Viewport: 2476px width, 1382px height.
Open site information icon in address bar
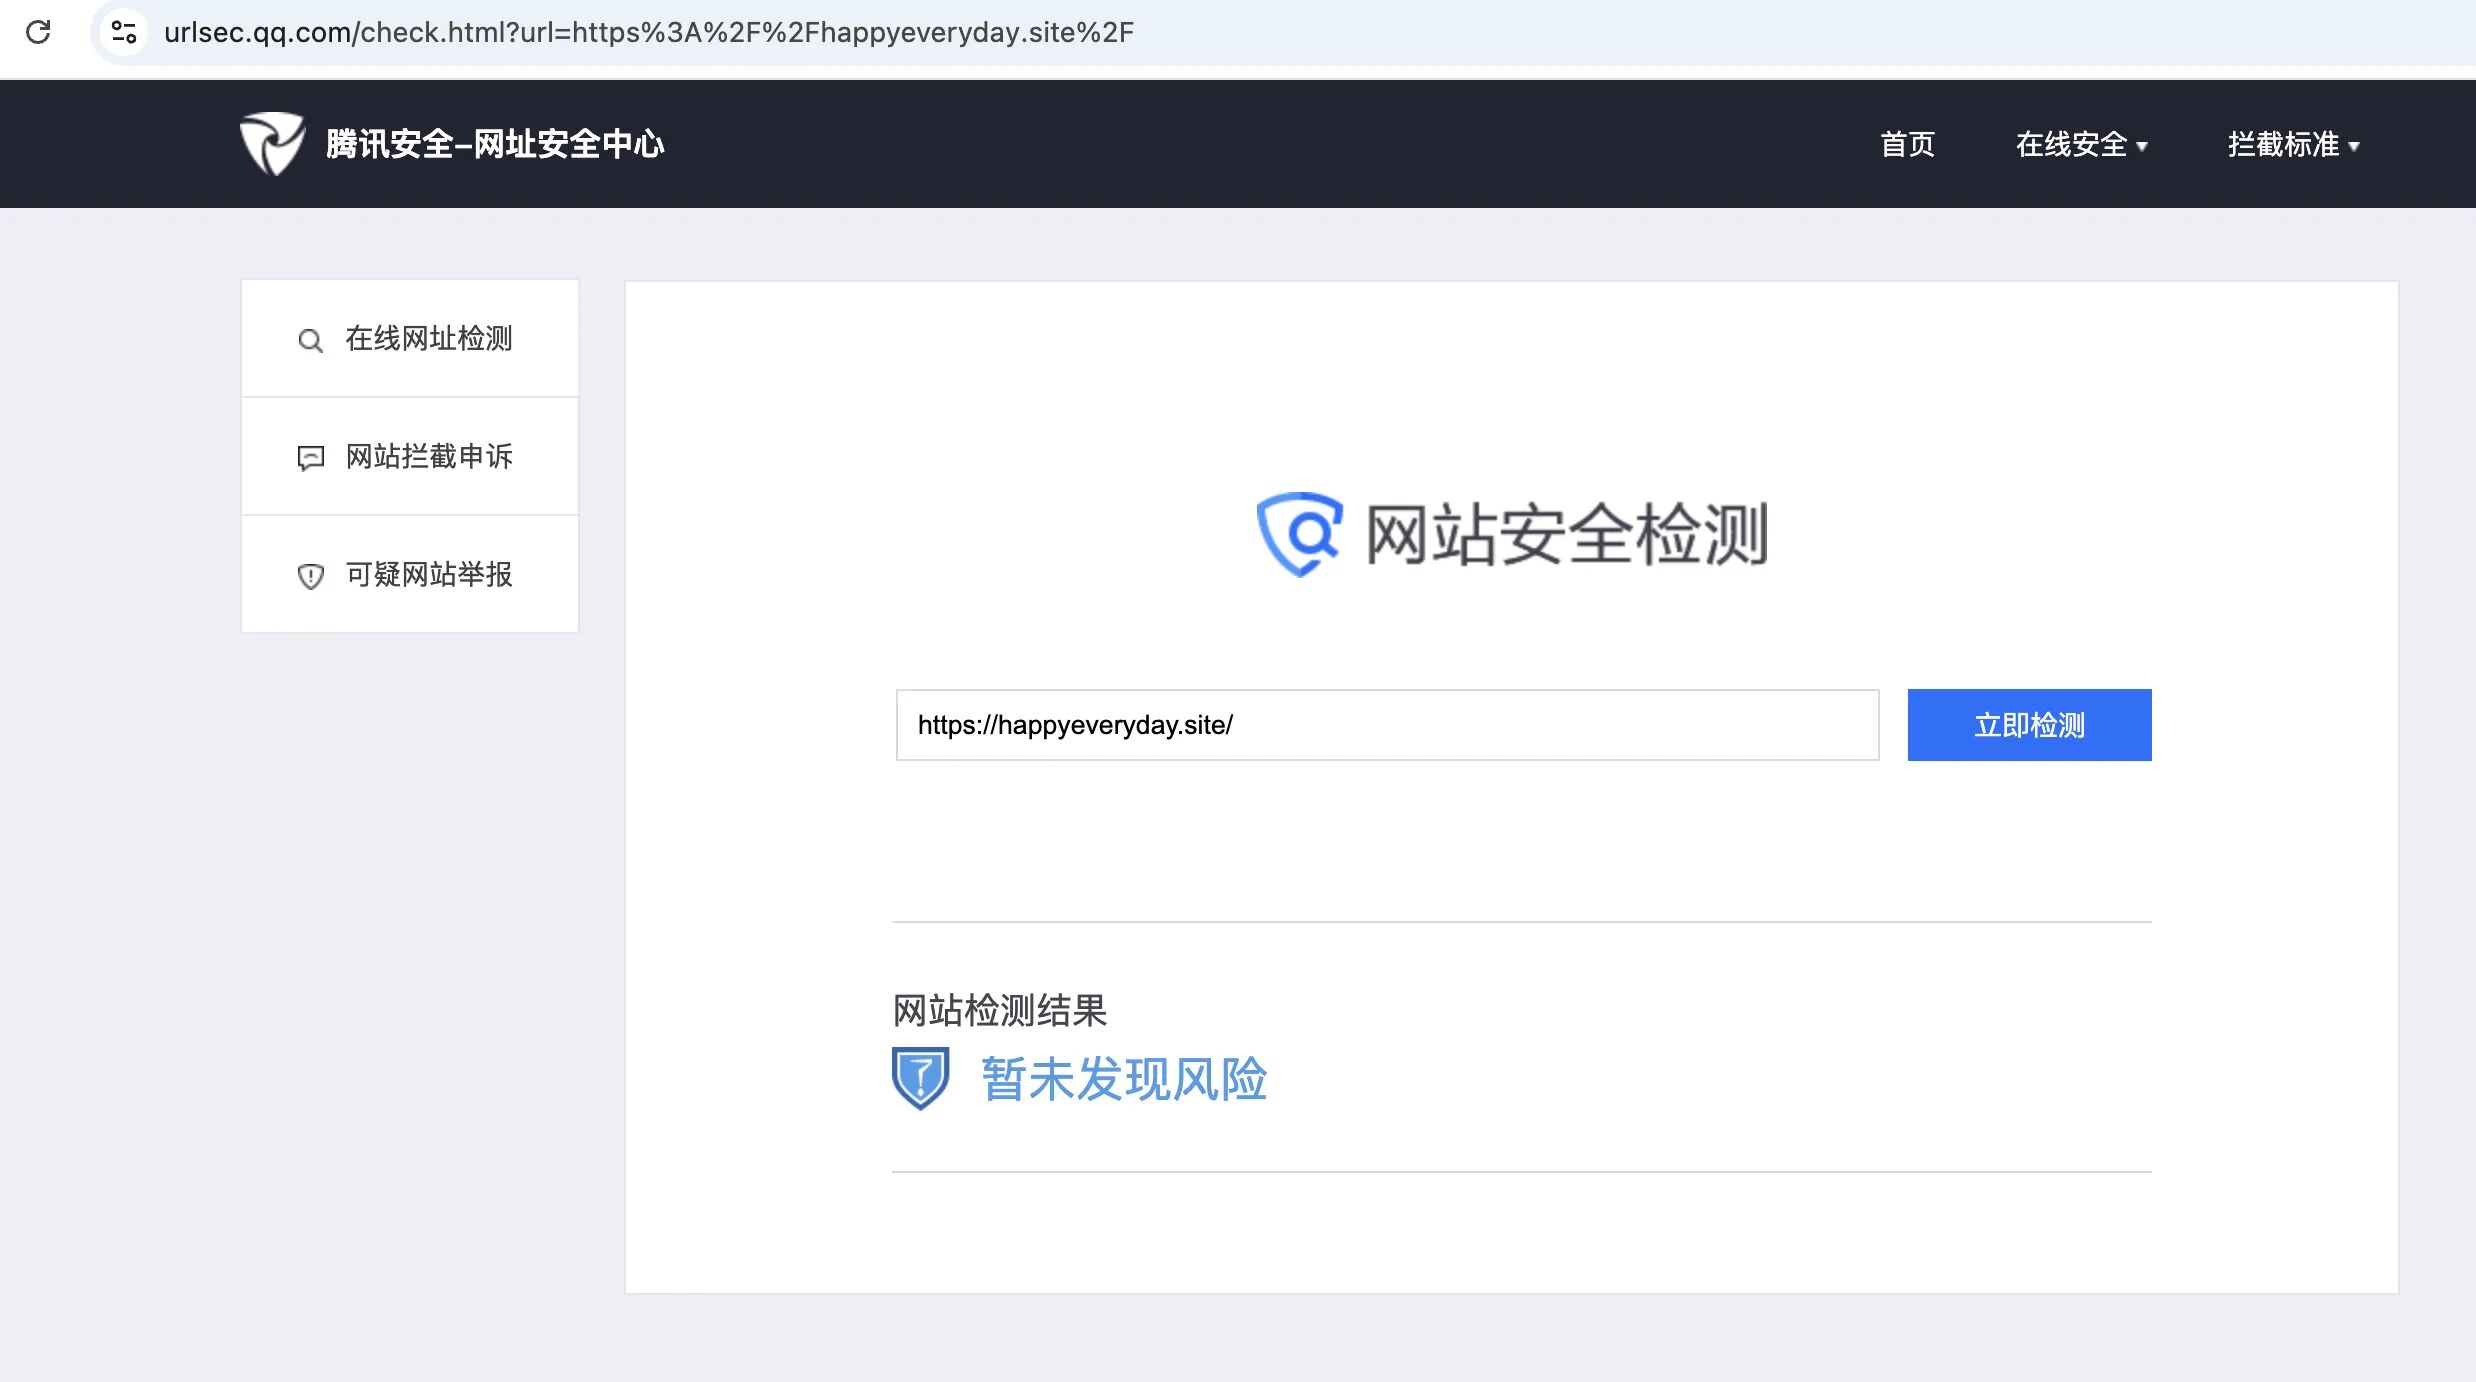click(x=124, y=32)
